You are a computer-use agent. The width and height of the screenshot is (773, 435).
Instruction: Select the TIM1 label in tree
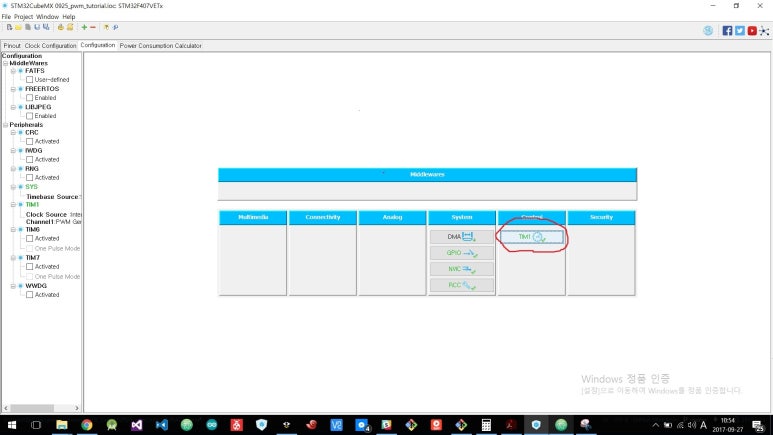[32, 205]
